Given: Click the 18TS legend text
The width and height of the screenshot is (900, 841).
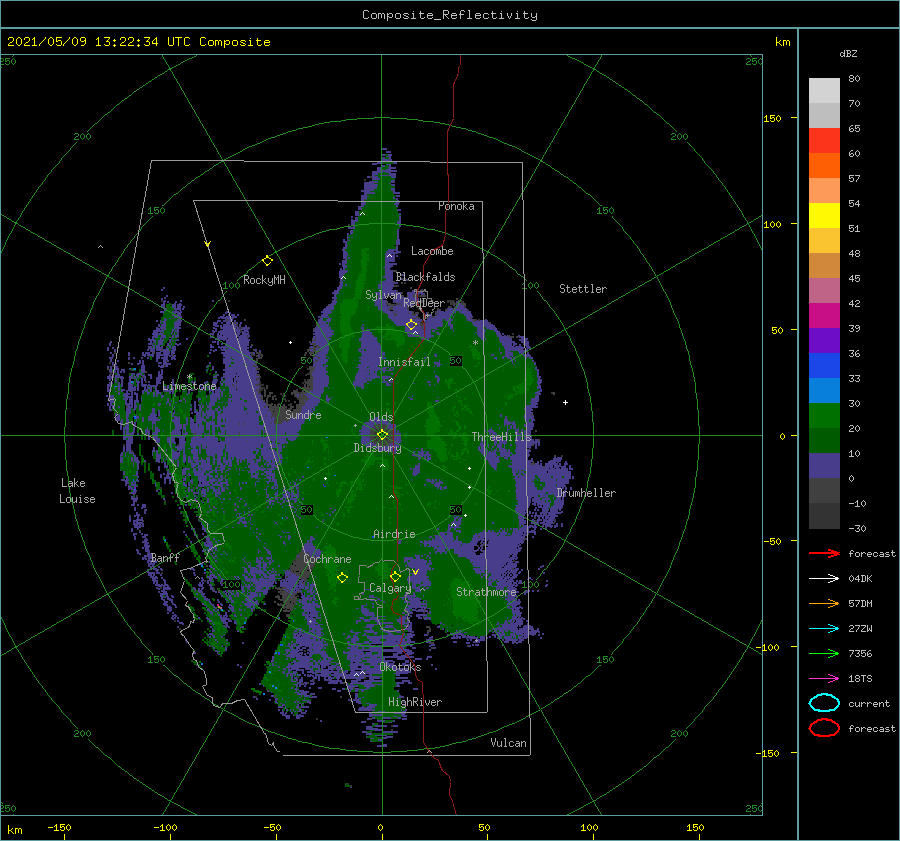Looking at the screenshot, I should point(860,679).
